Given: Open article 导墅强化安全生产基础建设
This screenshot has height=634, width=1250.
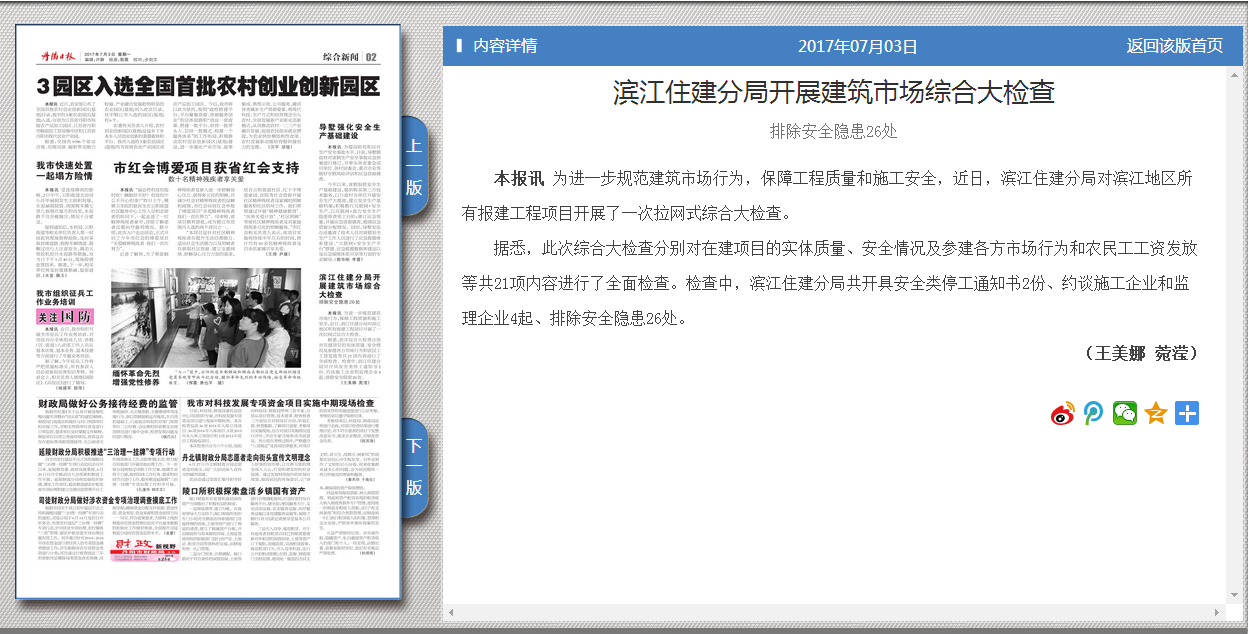Looking at the screenshot, I should tap(349, 130).
